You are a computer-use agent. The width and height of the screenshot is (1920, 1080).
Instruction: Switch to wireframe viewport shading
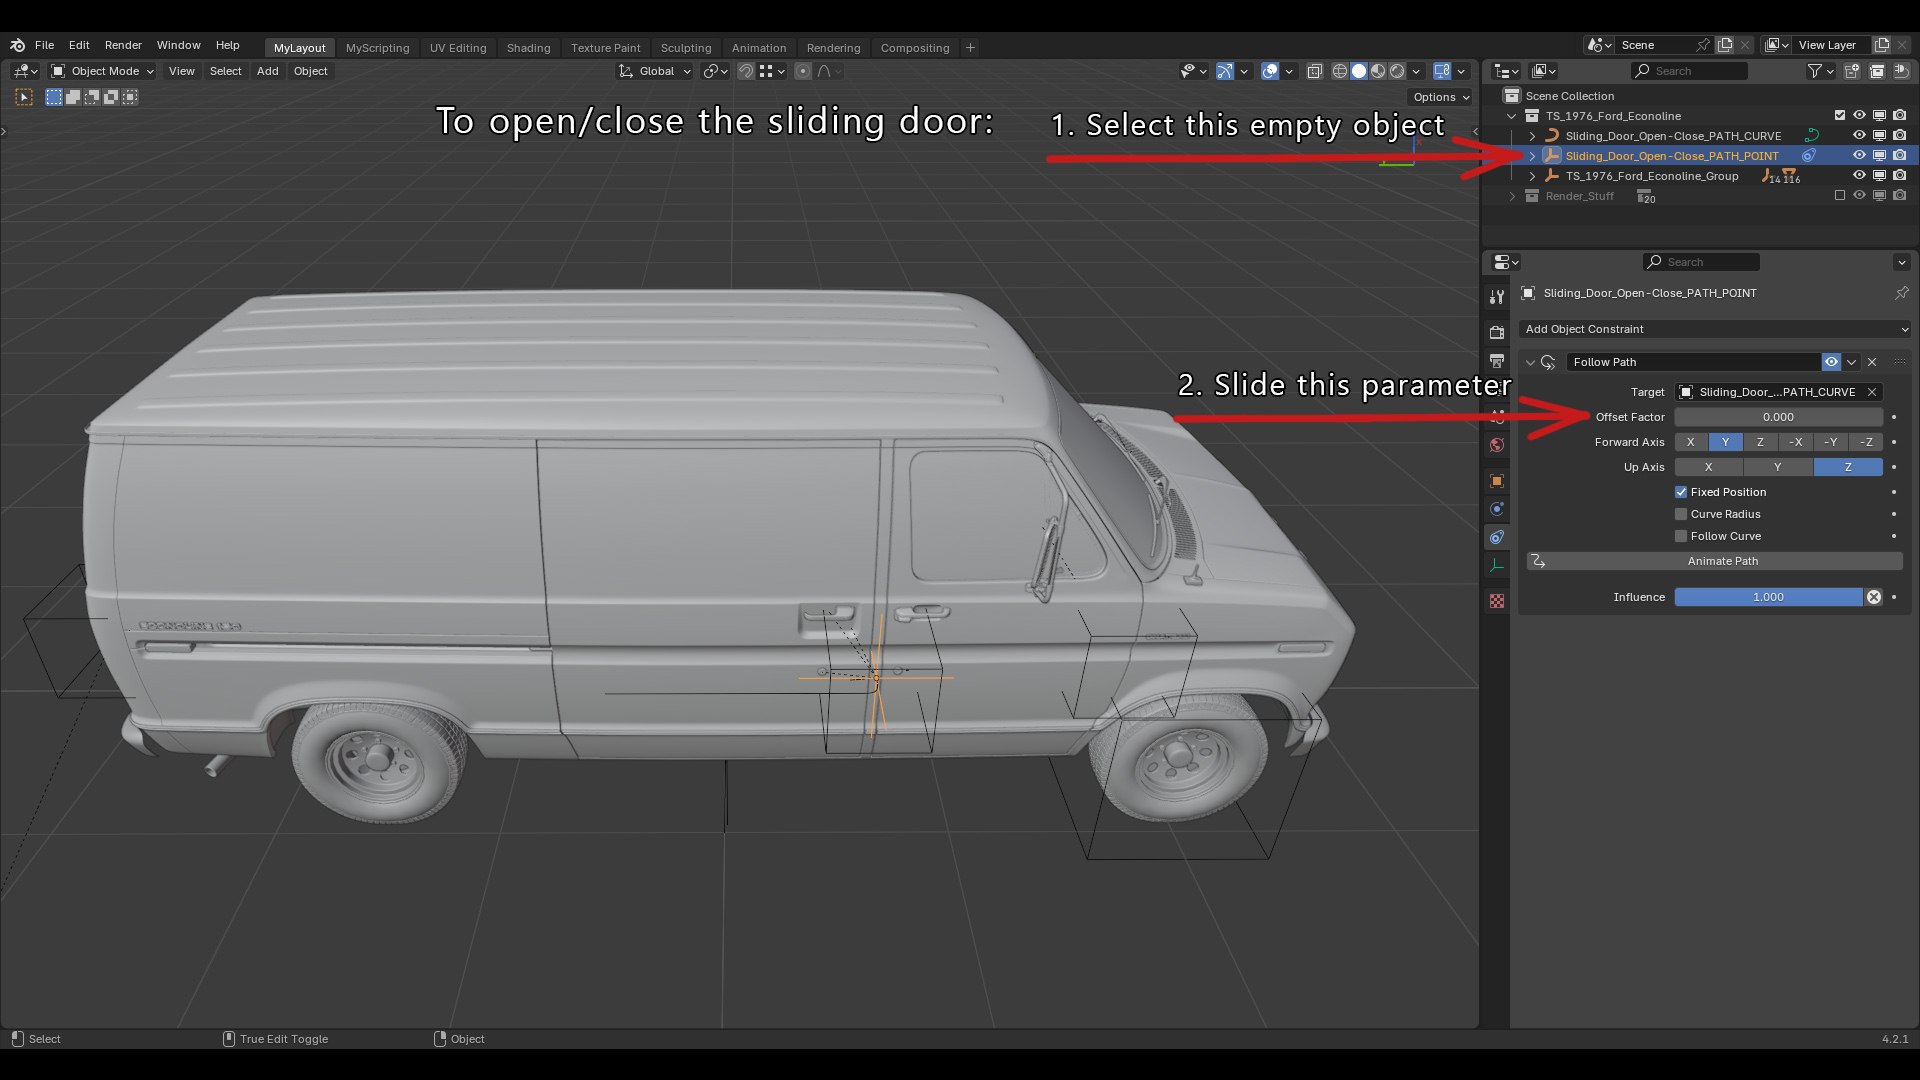point(1340,71)
